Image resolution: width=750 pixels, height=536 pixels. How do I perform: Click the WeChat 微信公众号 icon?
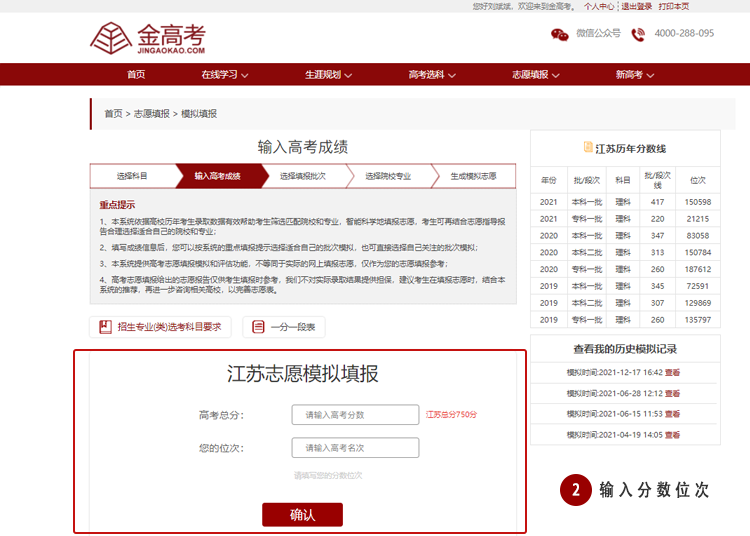point(560,34)
